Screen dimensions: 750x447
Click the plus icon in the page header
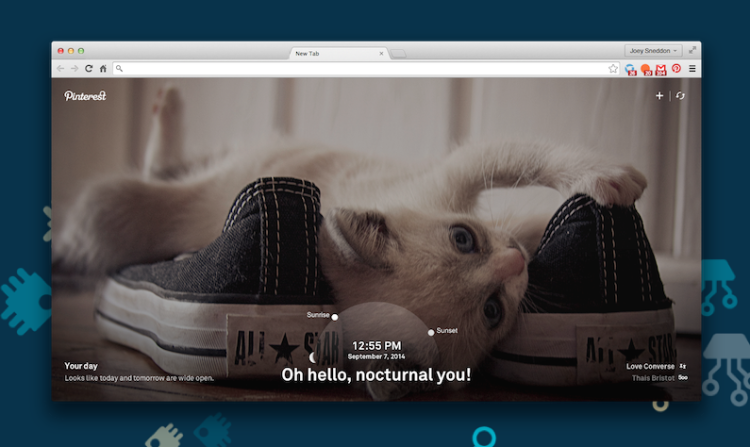[659, 96]
